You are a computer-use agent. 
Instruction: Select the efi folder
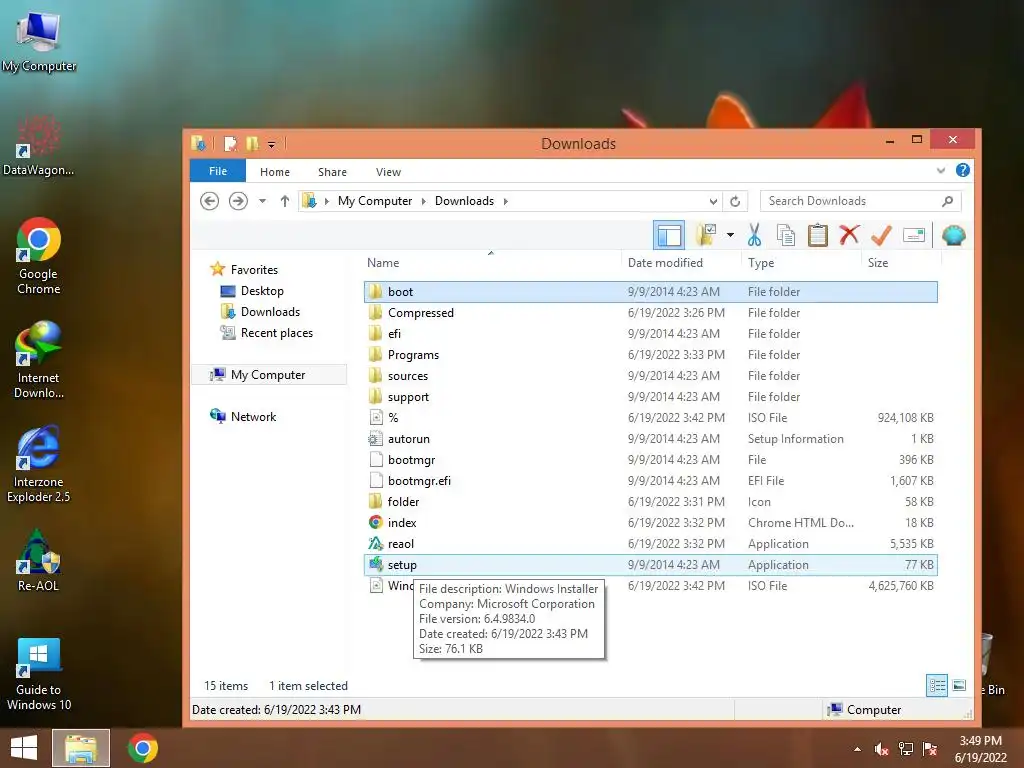click(x=650, y=333)
